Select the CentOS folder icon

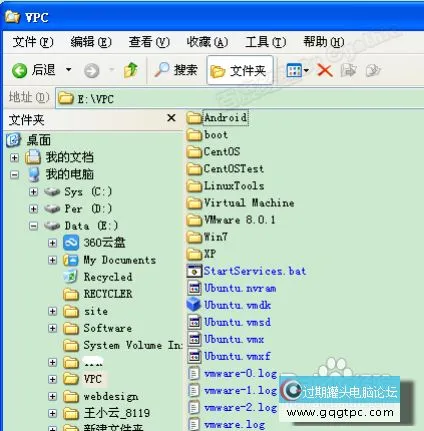pyautogui.click(x=194, y=152)
